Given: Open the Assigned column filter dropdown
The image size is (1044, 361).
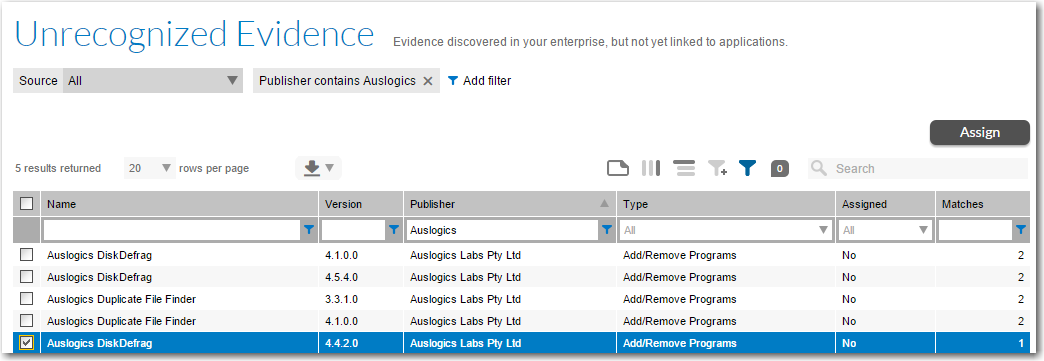Looking at the screenshot, I should (886, 230).
